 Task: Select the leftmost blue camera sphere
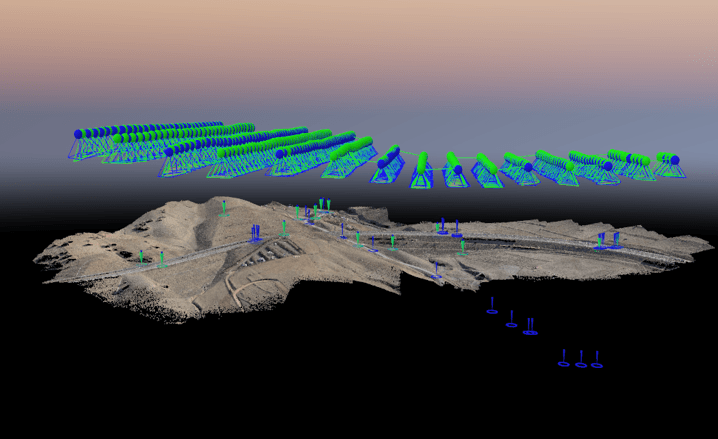(79, 133)
